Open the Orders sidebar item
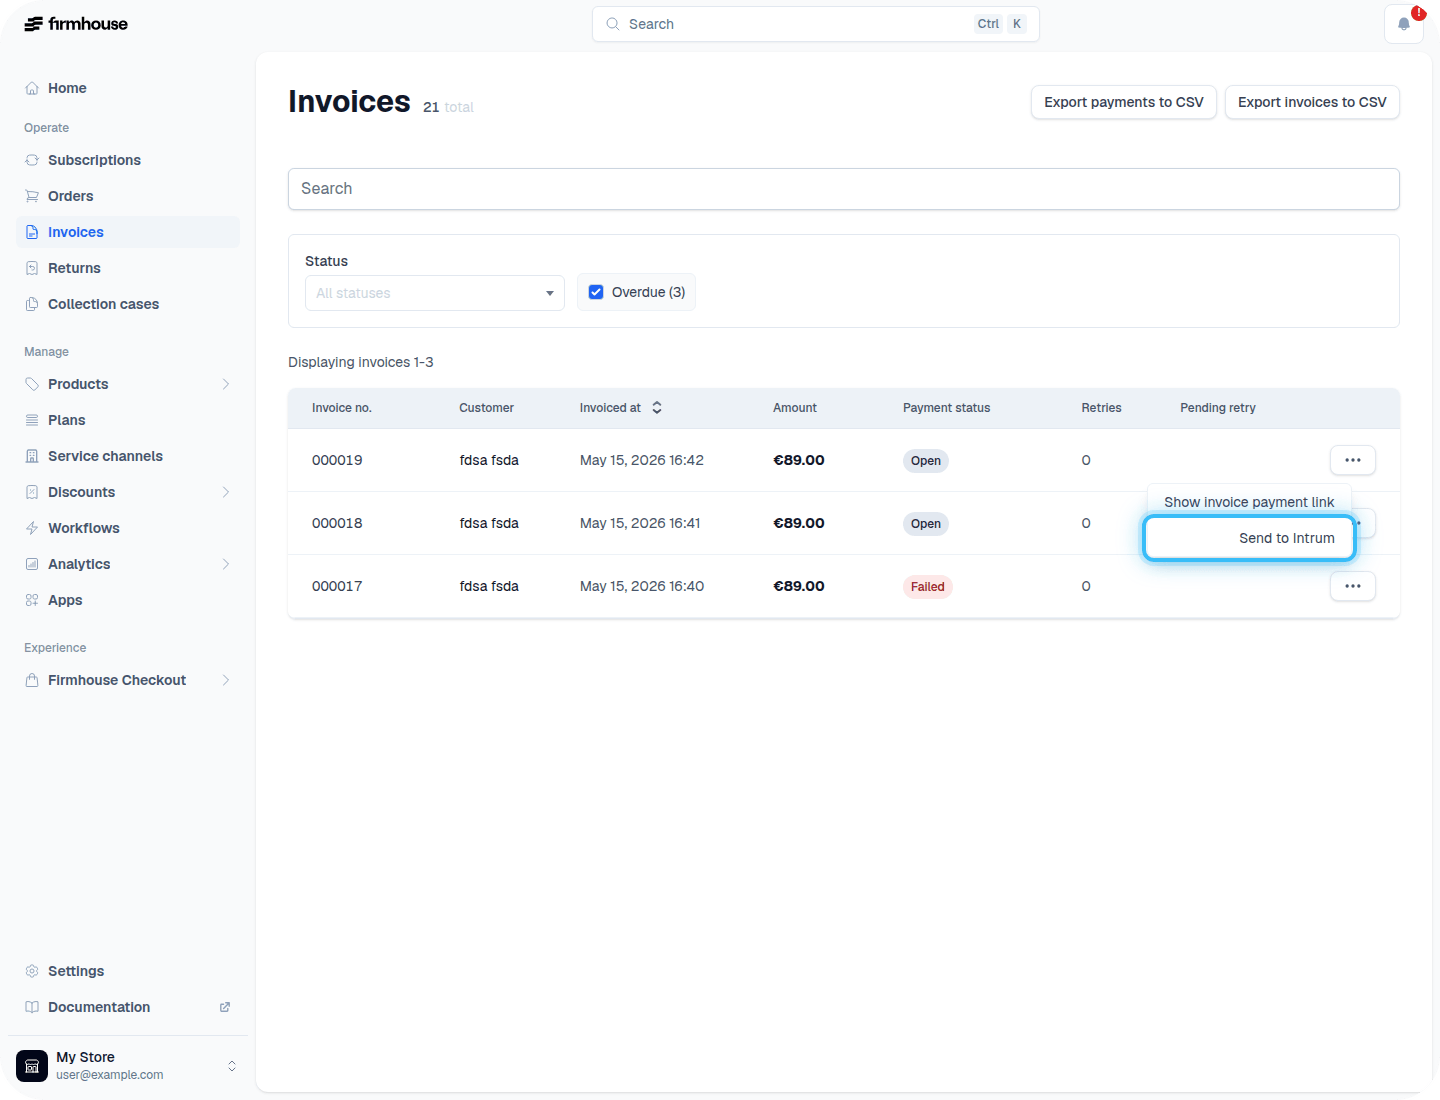The height and width of the screenshot is (1100, 1440). pyautogui.click(x=128, y=196)
